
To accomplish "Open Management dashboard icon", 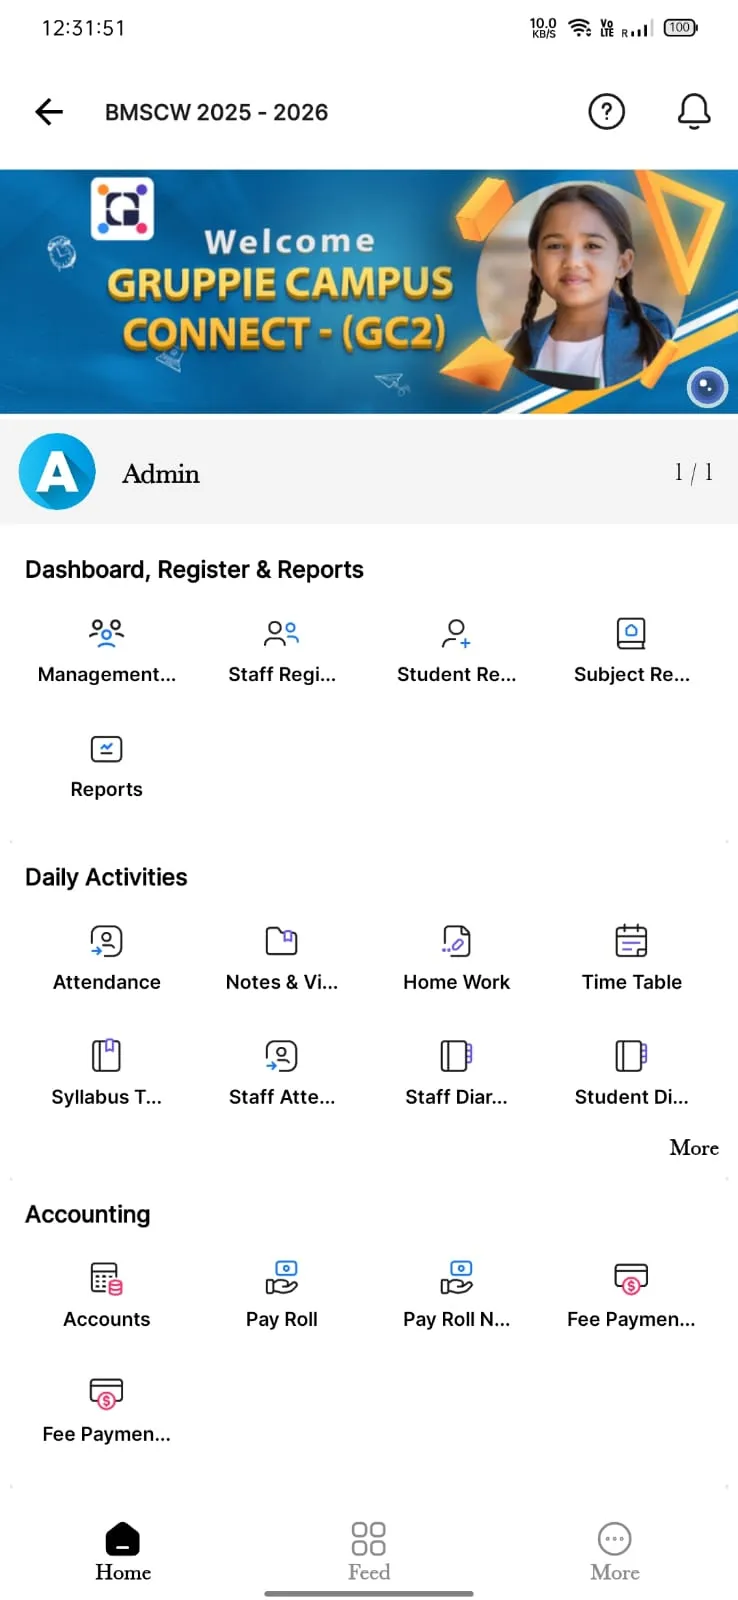I will click(x=107, y=651).
